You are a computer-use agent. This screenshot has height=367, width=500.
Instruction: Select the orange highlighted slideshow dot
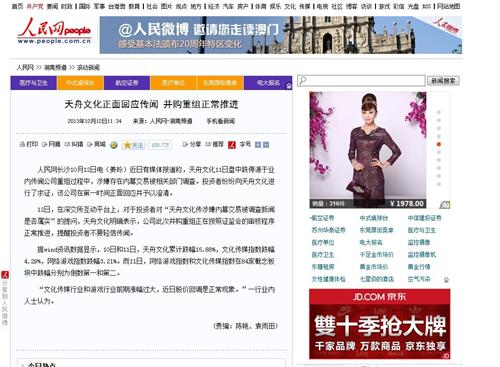click(x=439, y=144)
